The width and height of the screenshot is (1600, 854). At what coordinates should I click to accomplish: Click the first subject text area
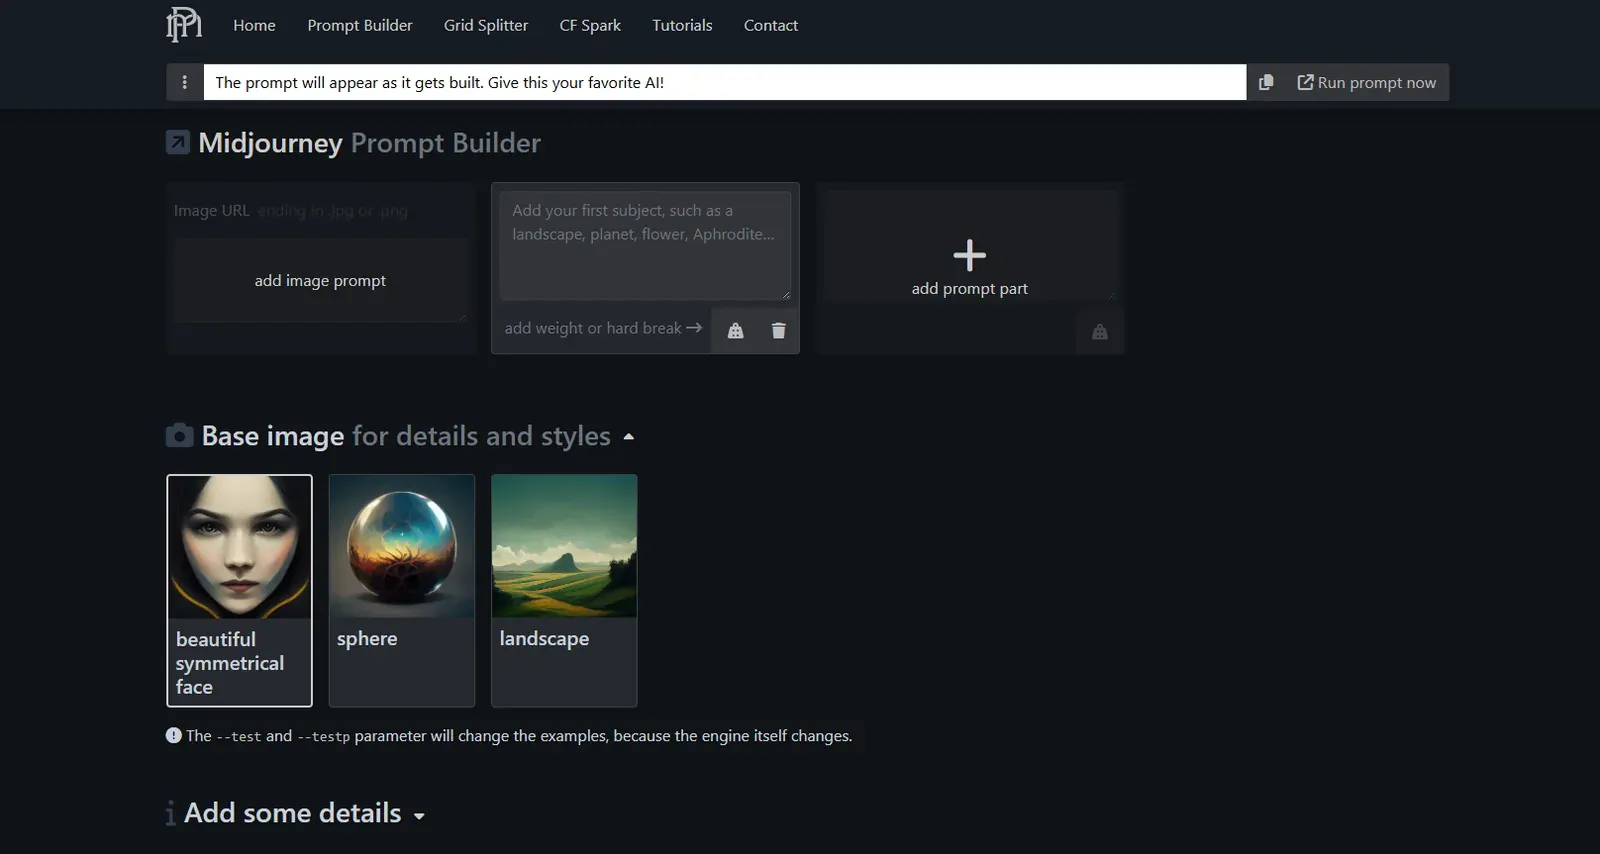pos(645,246)
